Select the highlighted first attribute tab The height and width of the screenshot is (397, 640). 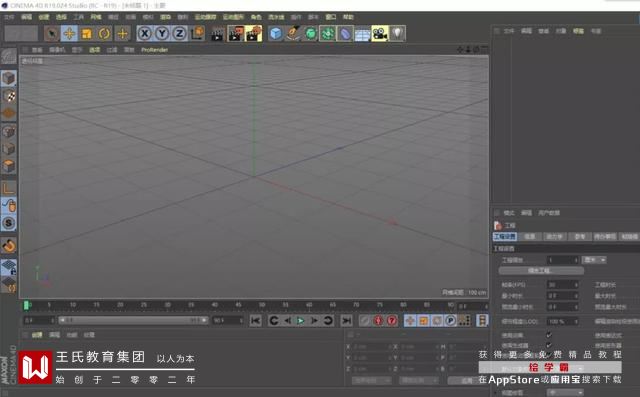[x=505, y=237]
